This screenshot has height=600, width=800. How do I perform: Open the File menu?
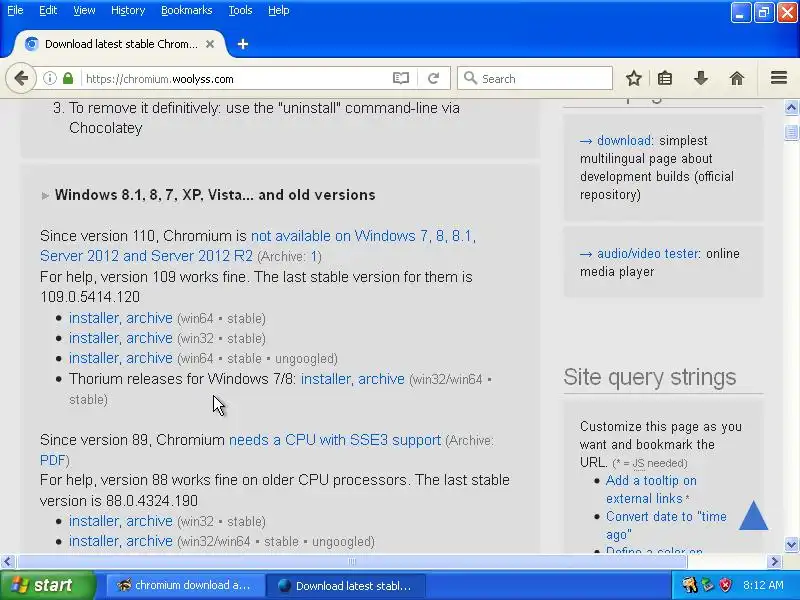point(15,10)
